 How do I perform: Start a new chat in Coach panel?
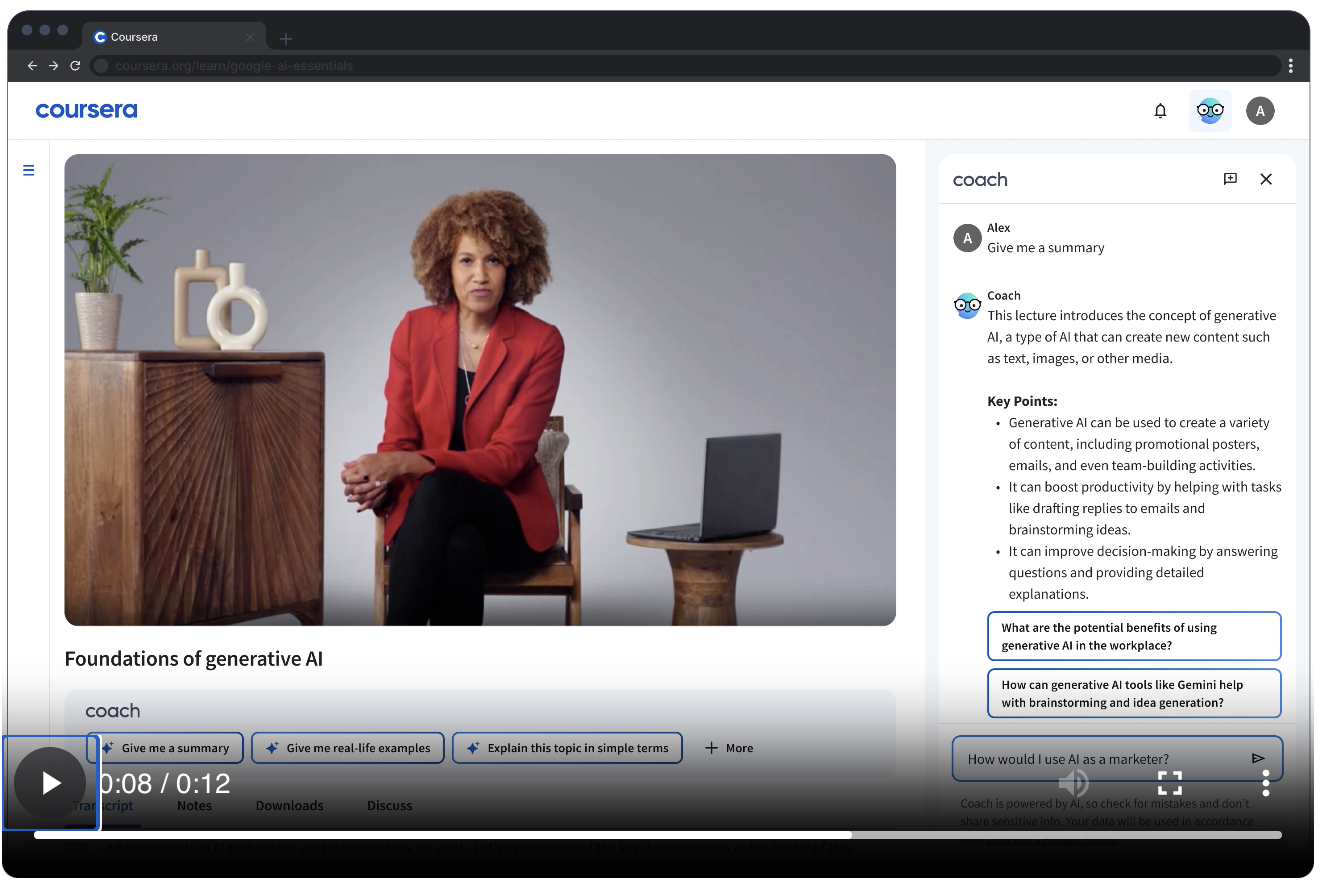(1230, 179)
